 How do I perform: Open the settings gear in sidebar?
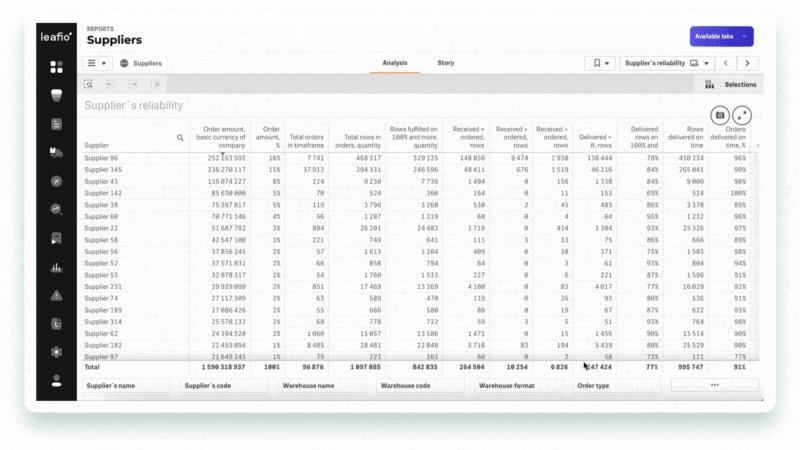[x=57, y=352]
